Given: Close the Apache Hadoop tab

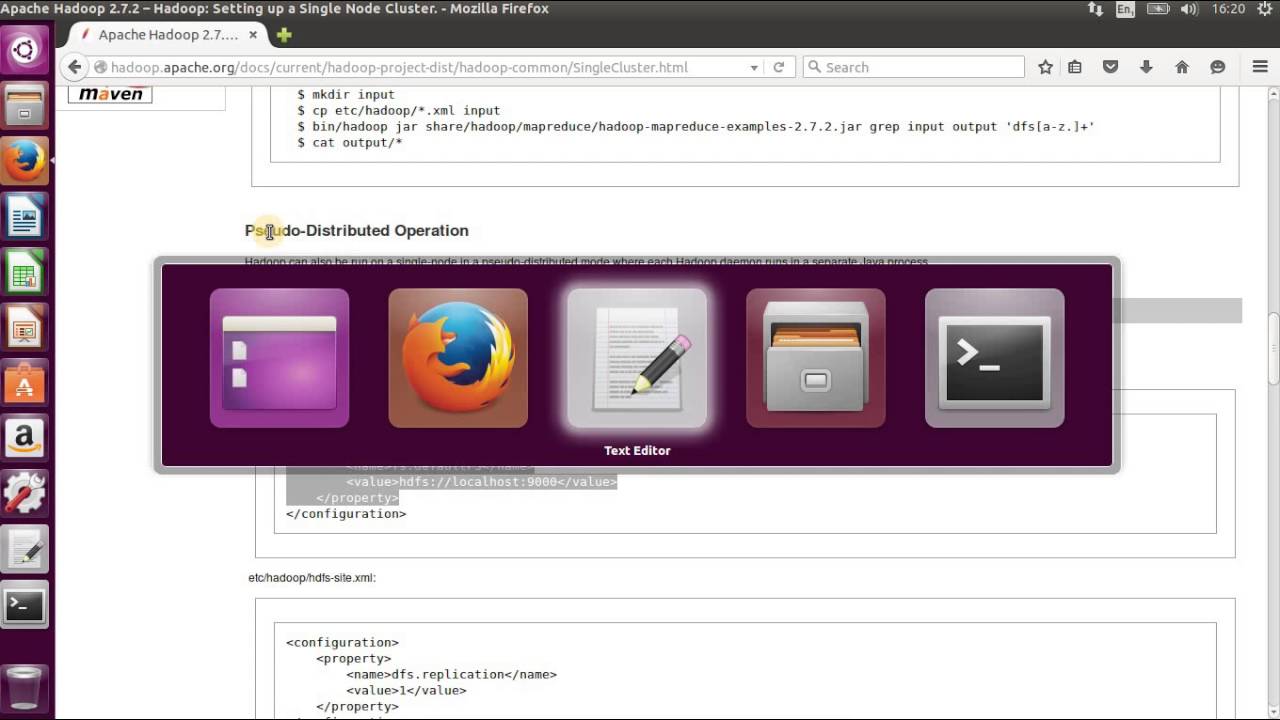Looking at the screenshot, I should [253, 35].
